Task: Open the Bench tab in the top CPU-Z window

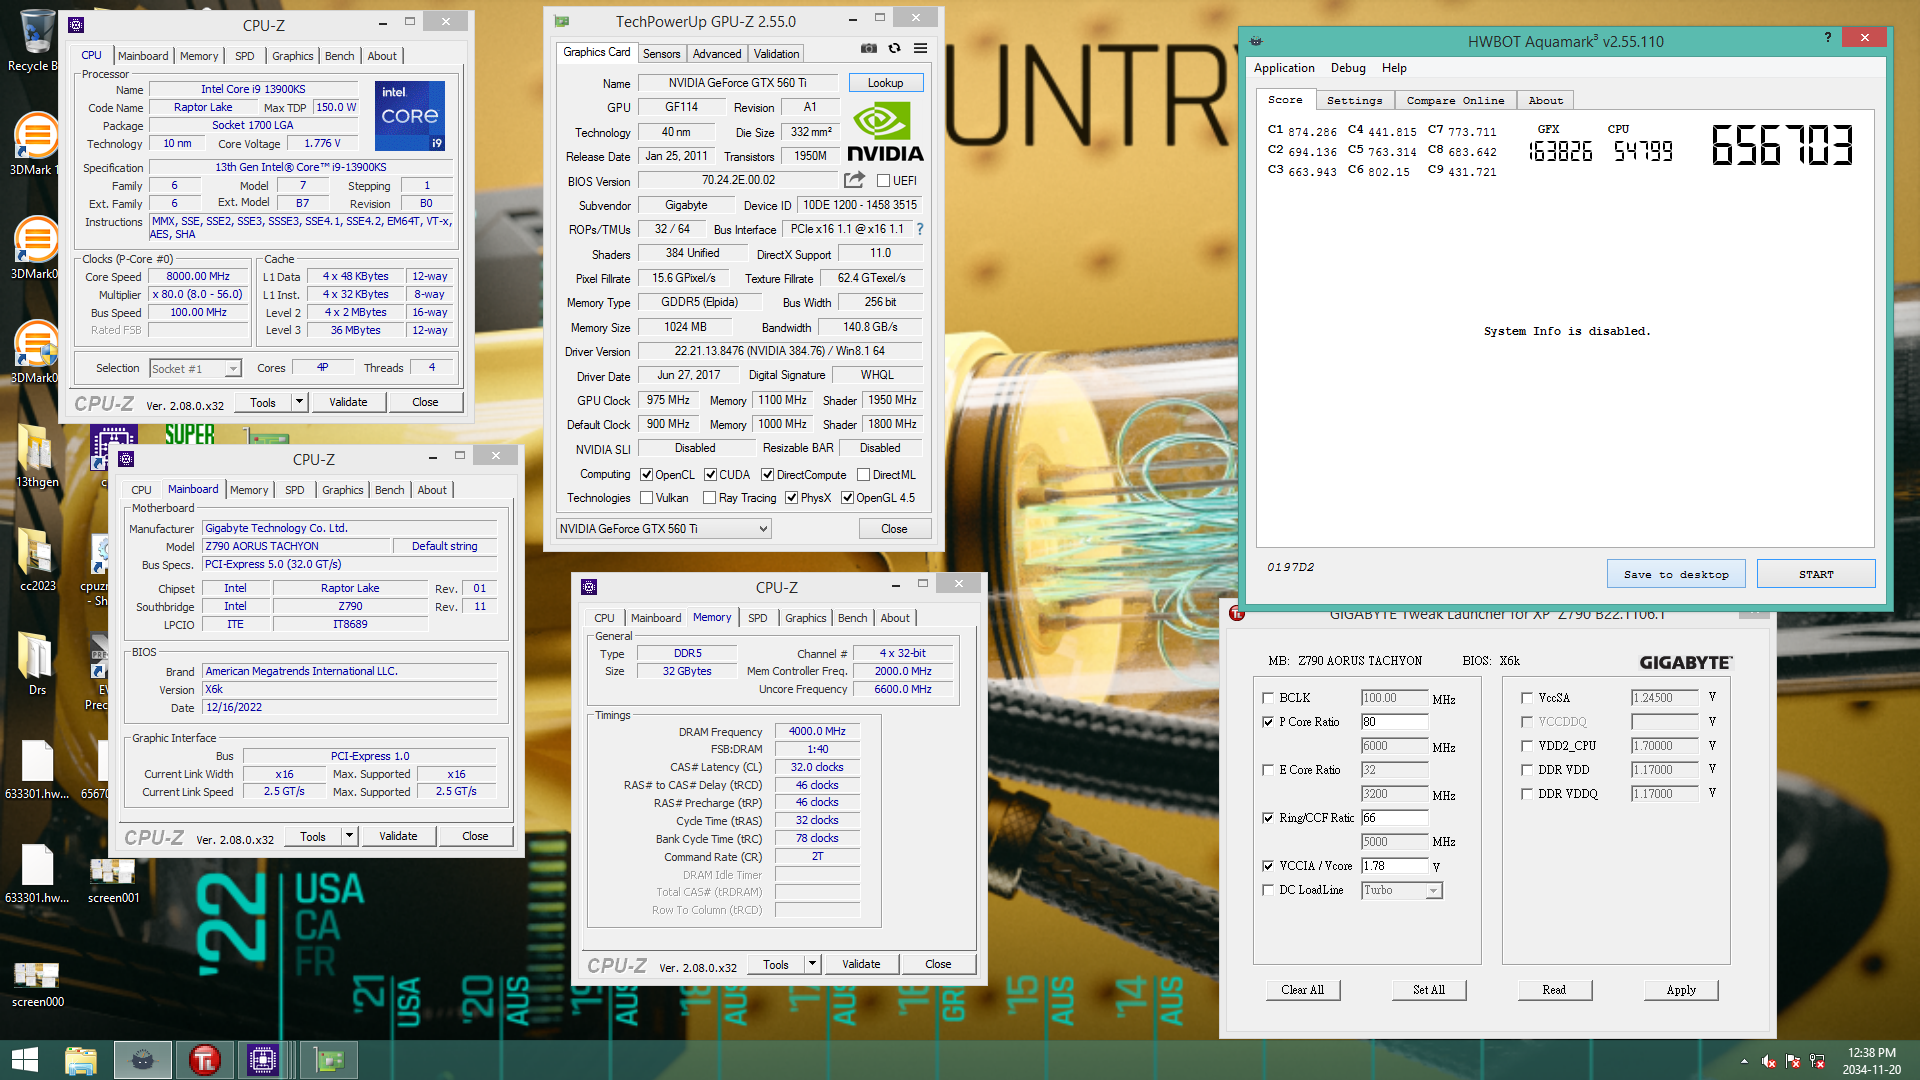Action: (x=339, y=56)
